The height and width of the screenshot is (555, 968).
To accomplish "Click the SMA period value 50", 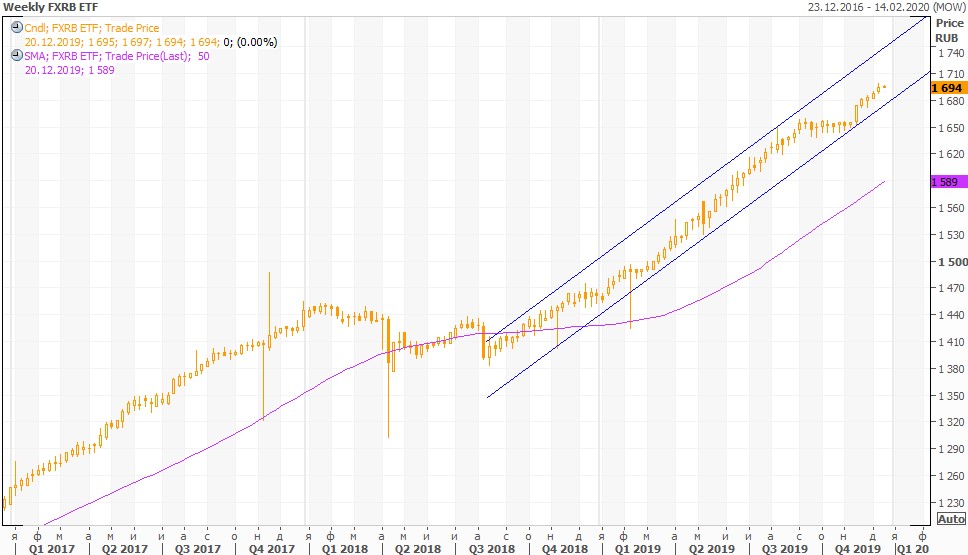I will coord(203,56).
